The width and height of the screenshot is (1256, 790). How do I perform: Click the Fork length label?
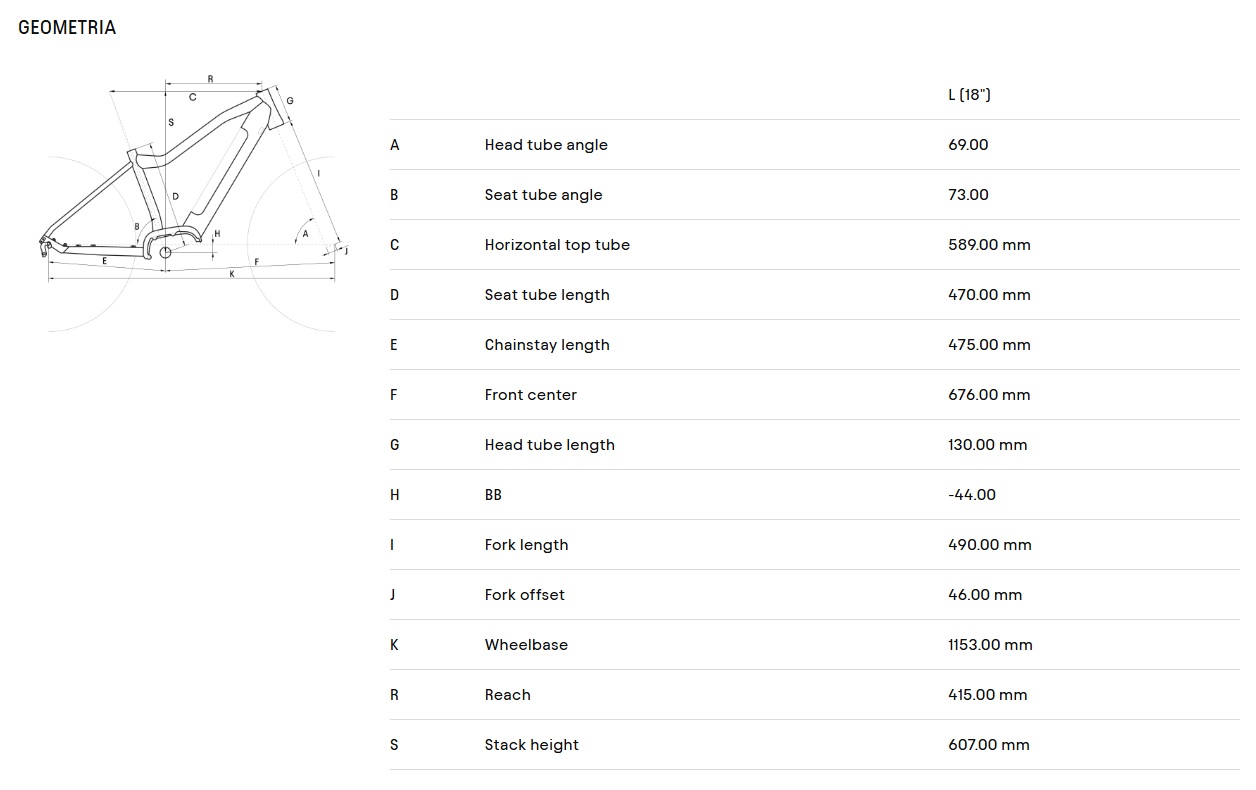coord(527,545)
